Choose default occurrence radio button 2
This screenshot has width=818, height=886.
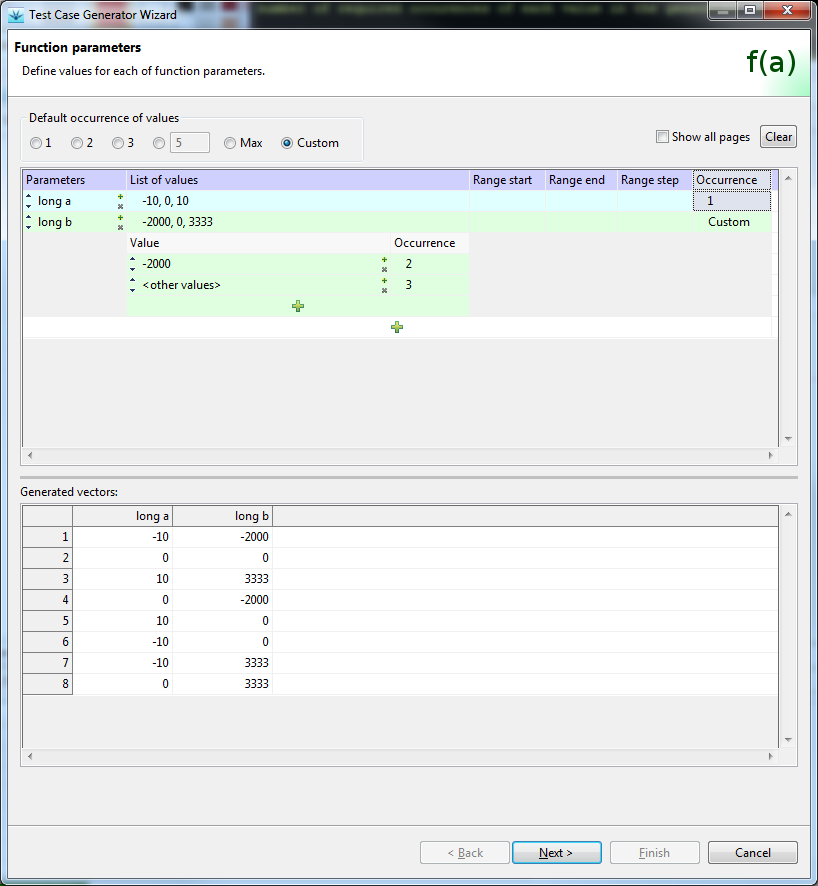(x=77, y=143)
